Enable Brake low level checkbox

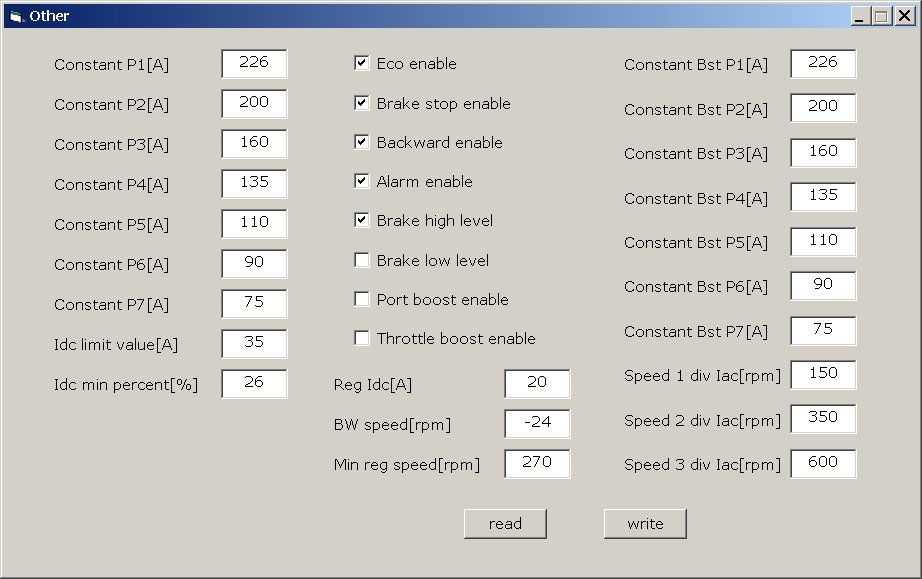pos(362,260)
